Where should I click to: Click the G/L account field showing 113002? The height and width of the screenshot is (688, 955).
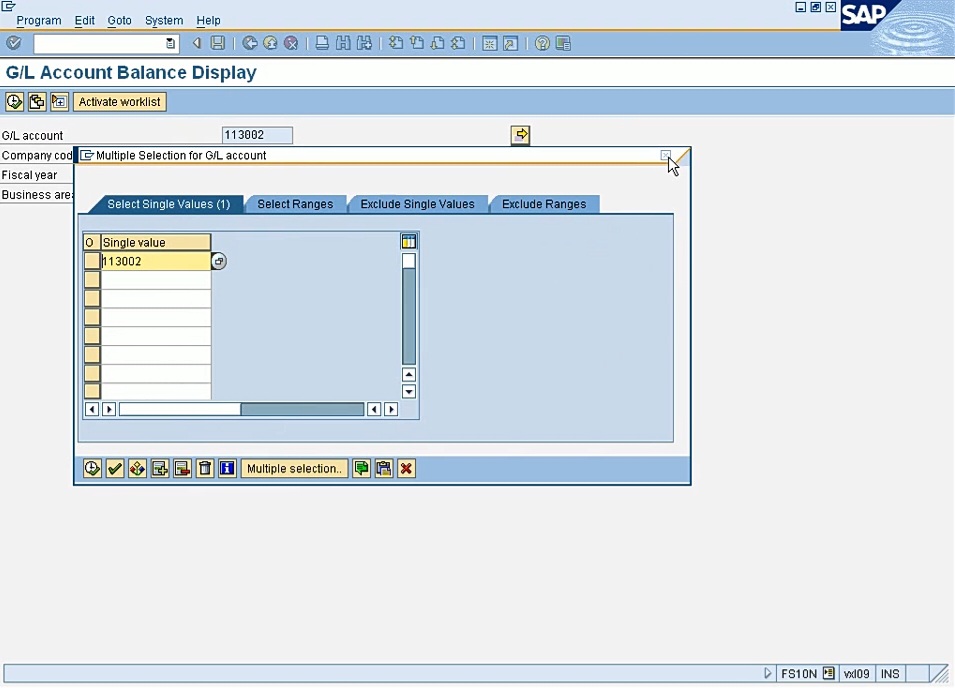click(257, 135)
